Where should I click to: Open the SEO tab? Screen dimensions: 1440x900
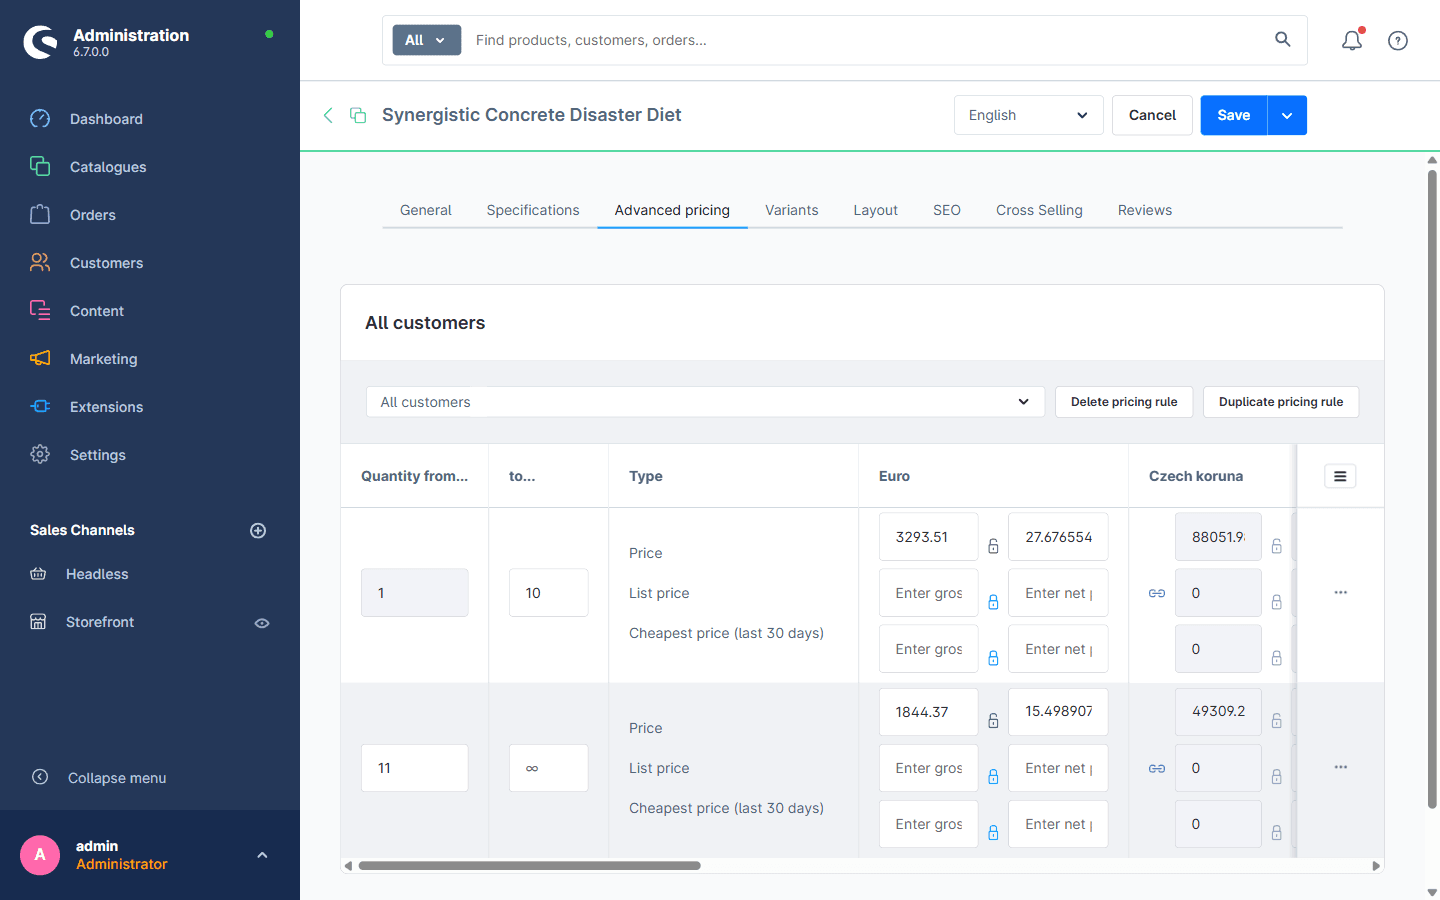click(947, 210)
